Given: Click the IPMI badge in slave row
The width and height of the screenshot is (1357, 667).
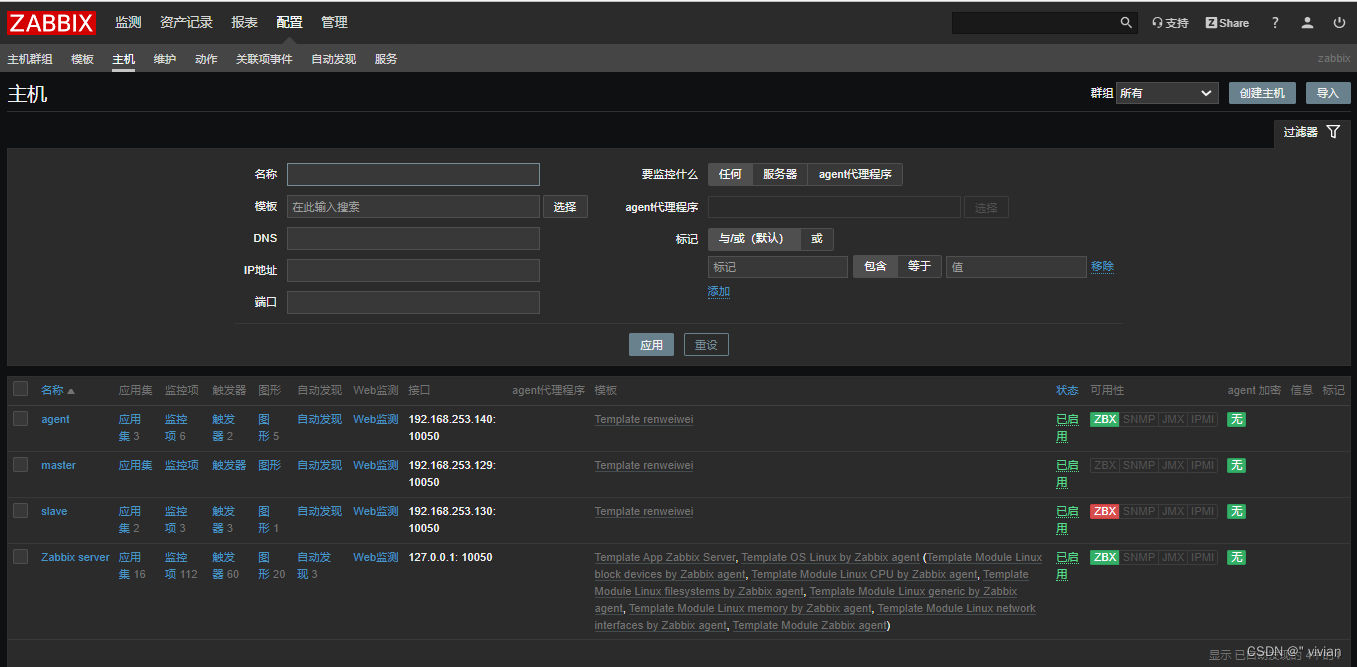Looking at the screenshot, I should click(1203, 512).
